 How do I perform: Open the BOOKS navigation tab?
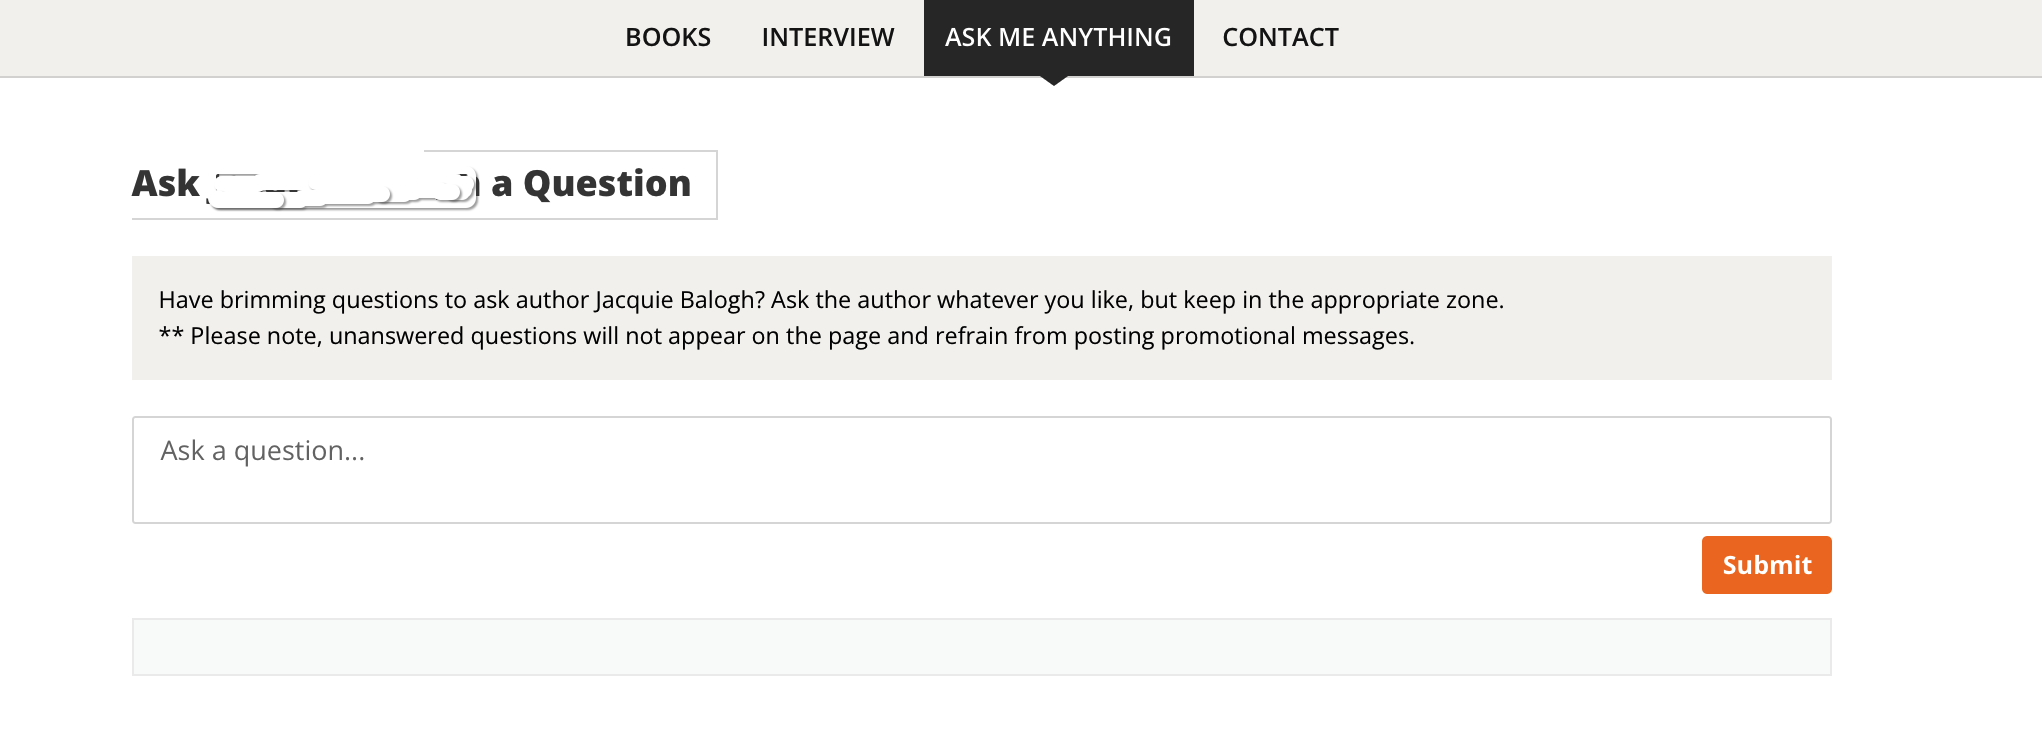(668, 37)
